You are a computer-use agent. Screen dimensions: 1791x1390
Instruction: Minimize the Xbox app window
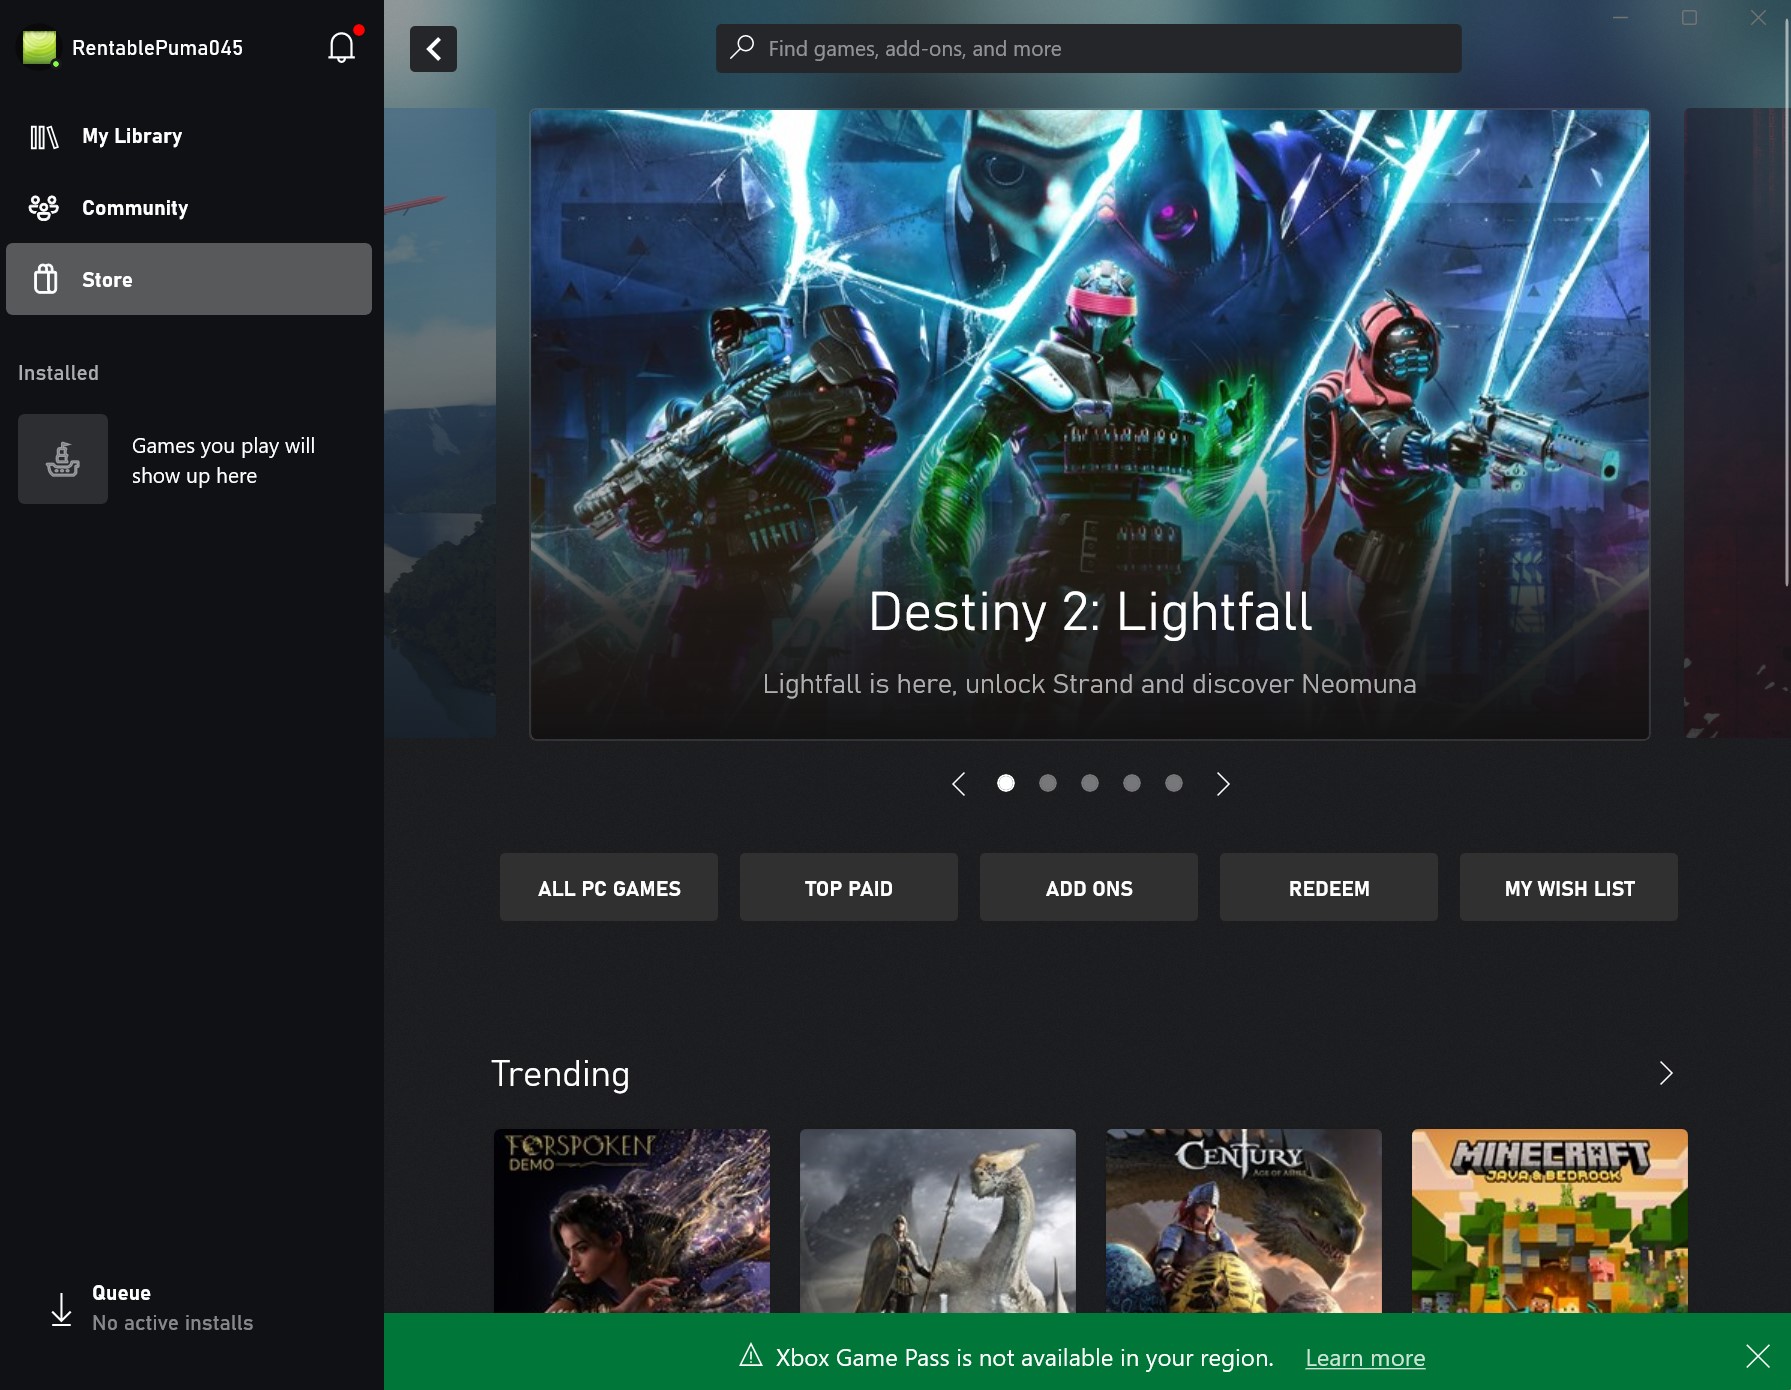tap(1621, 17)
